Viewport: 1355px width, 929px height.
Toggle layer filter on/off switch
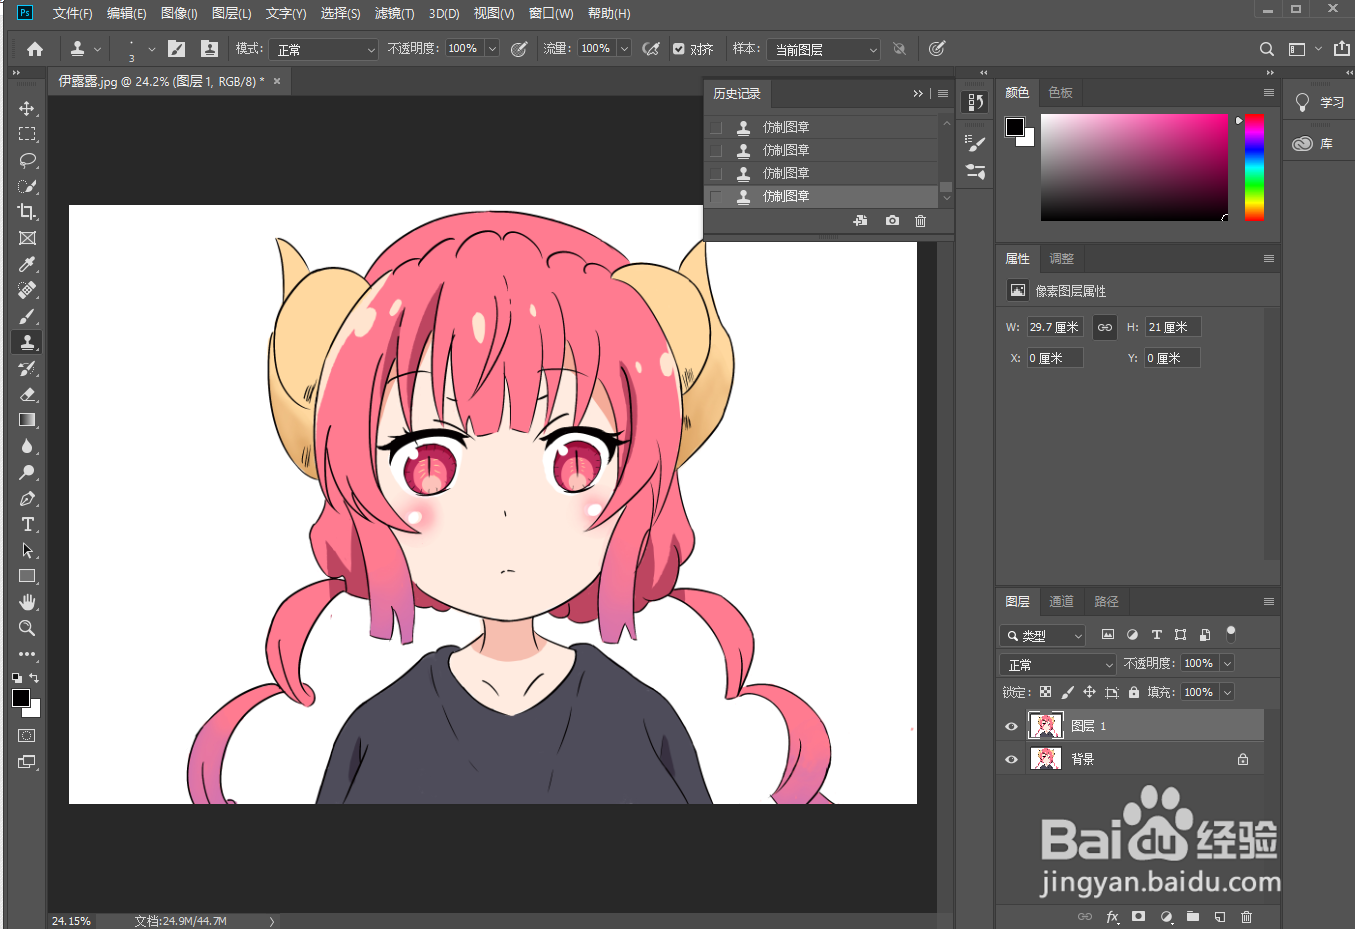point(1231,634)
